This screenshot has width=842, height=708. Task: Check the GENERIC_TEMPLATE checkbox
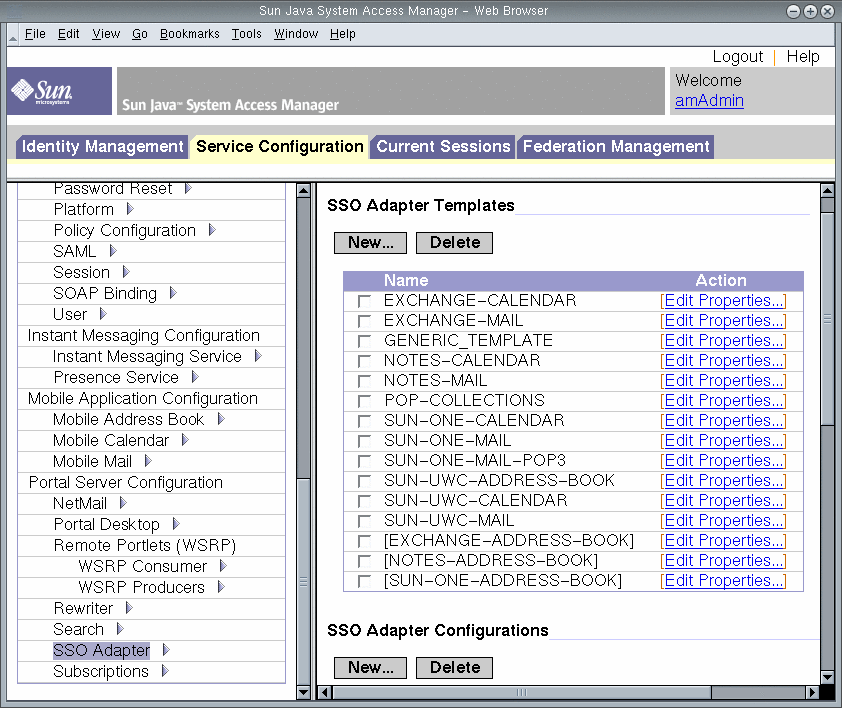[x=364, y=341]
